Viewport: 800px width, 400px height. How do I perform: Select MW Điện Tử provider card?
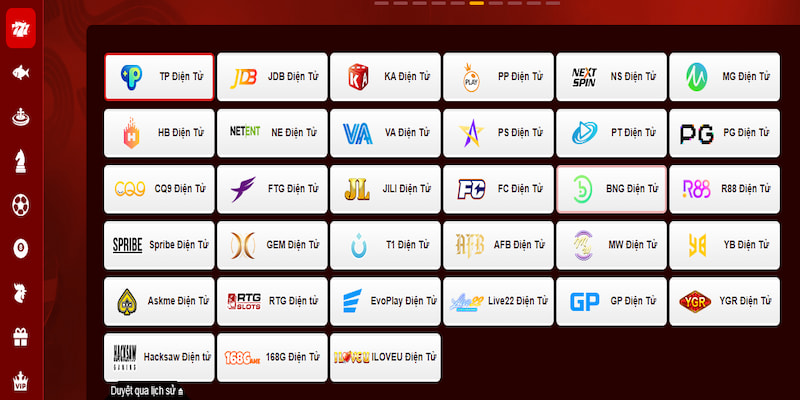tap(612, 245)
